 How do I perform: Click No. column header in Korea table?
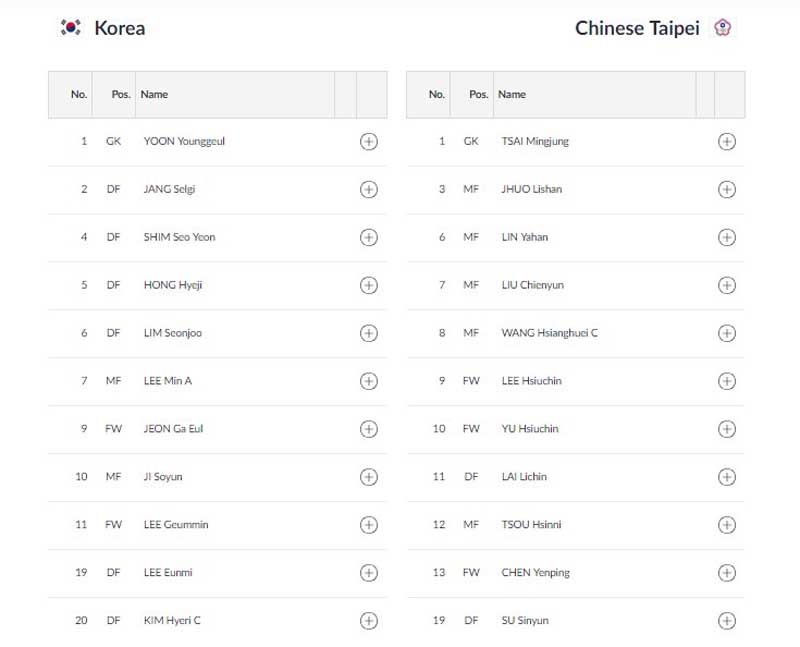click(x=79, y=94)
